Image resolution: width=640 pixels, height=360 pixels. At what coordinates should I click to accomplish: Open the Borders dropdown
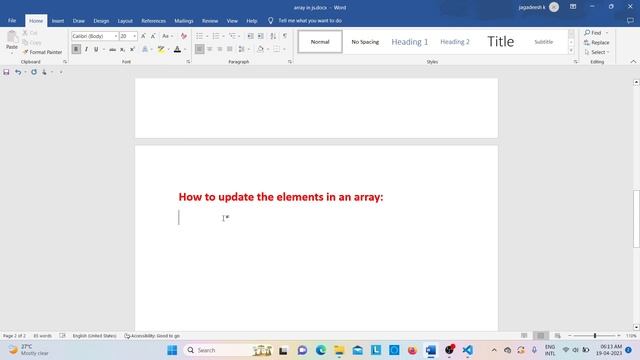pos(284,49)
